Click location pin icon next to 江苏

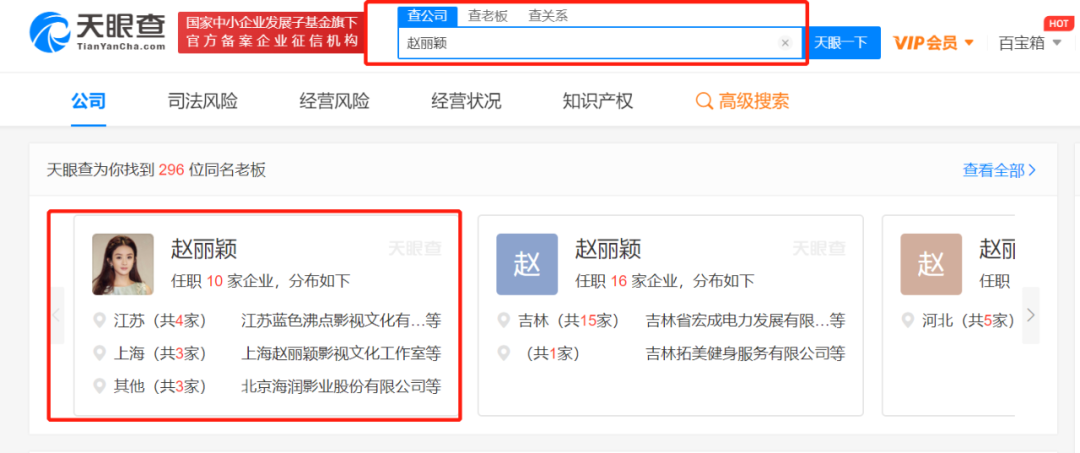99,321
